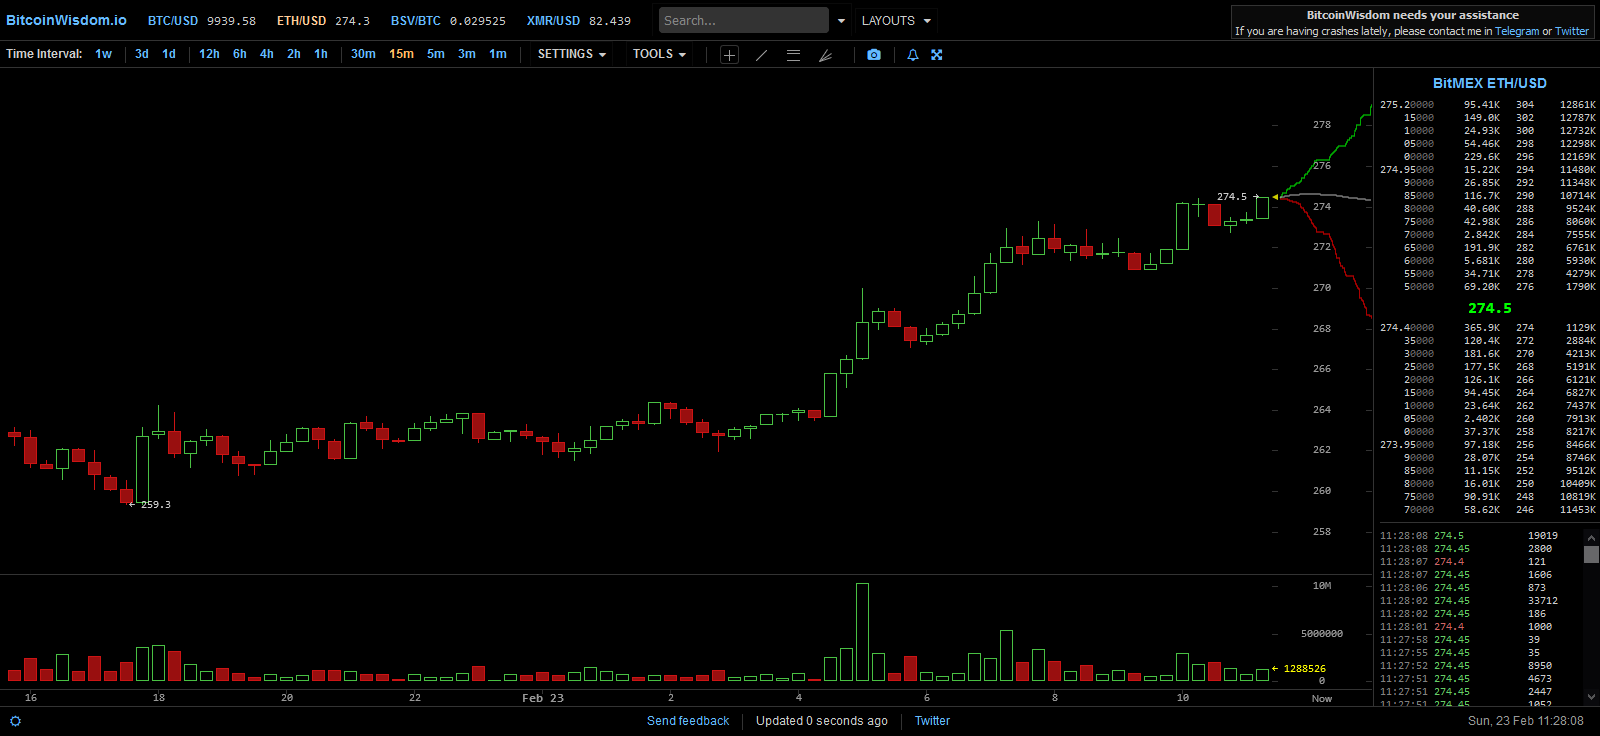The image size is (1600, 736).
Task: Click the trades list scrollbar thumb
Action: [1591, 554]
